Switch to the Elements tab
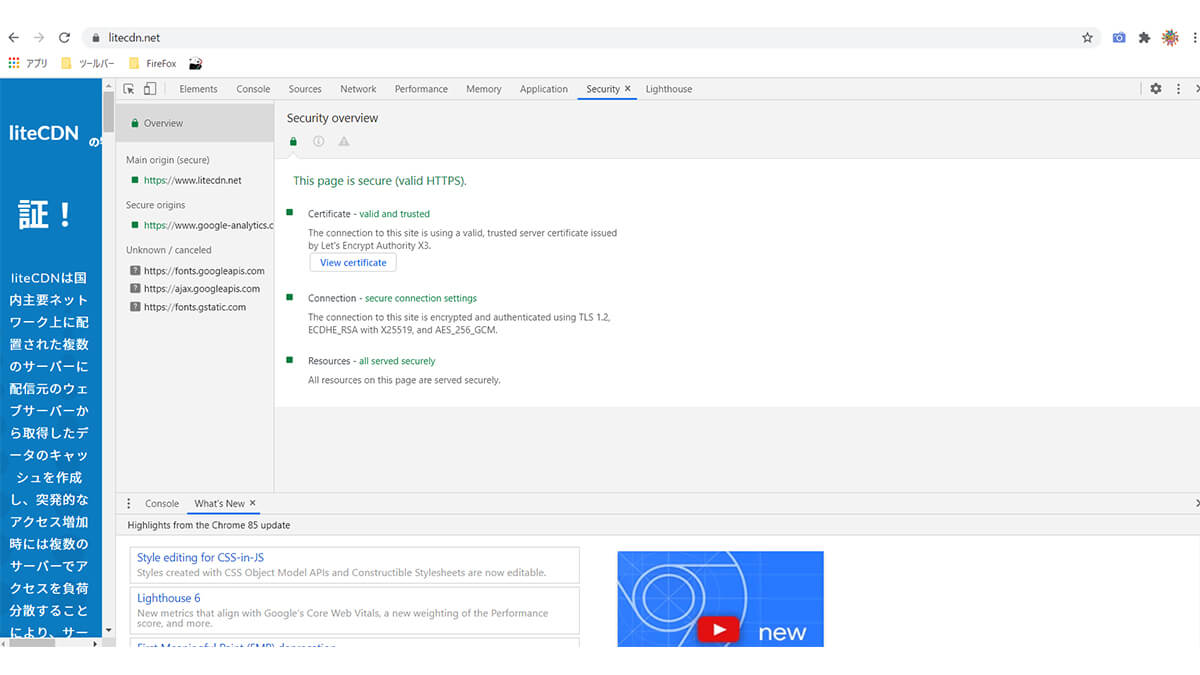Image resolution: width=1200 pixels, height=675 pixels. 198,89
